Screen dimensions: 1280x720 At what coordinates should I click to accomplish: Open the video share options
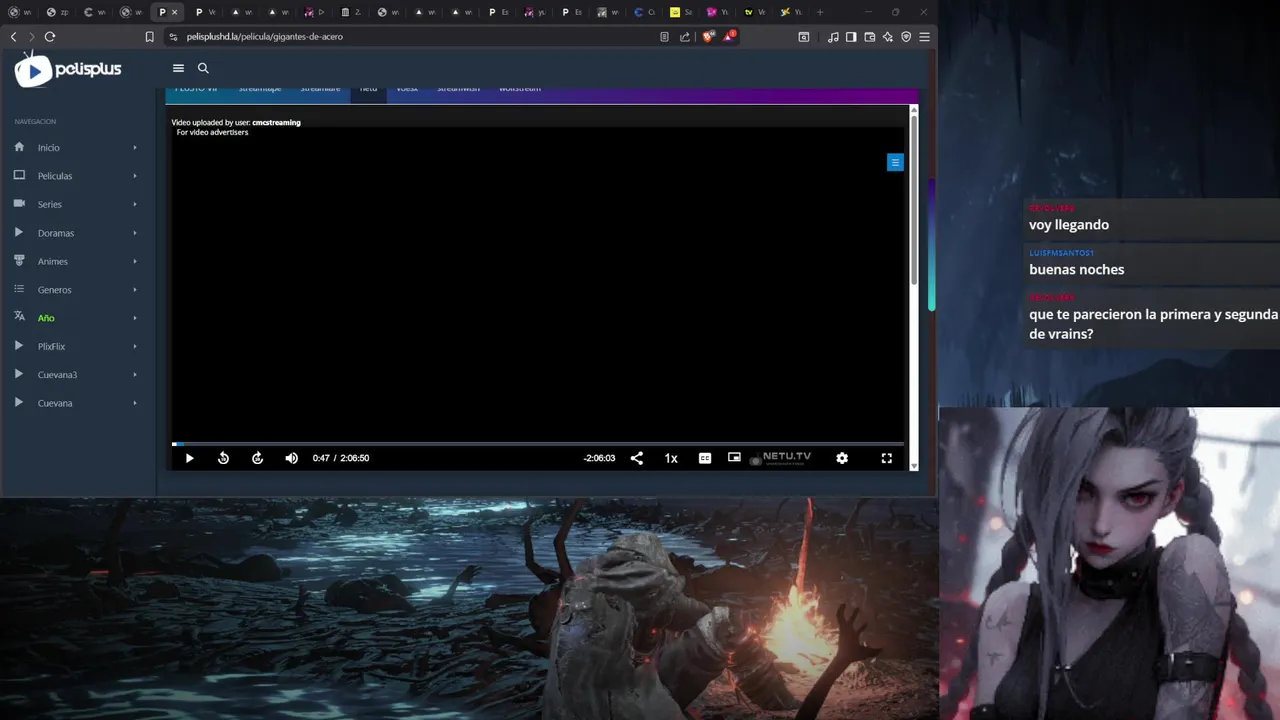tap(637, 458)
